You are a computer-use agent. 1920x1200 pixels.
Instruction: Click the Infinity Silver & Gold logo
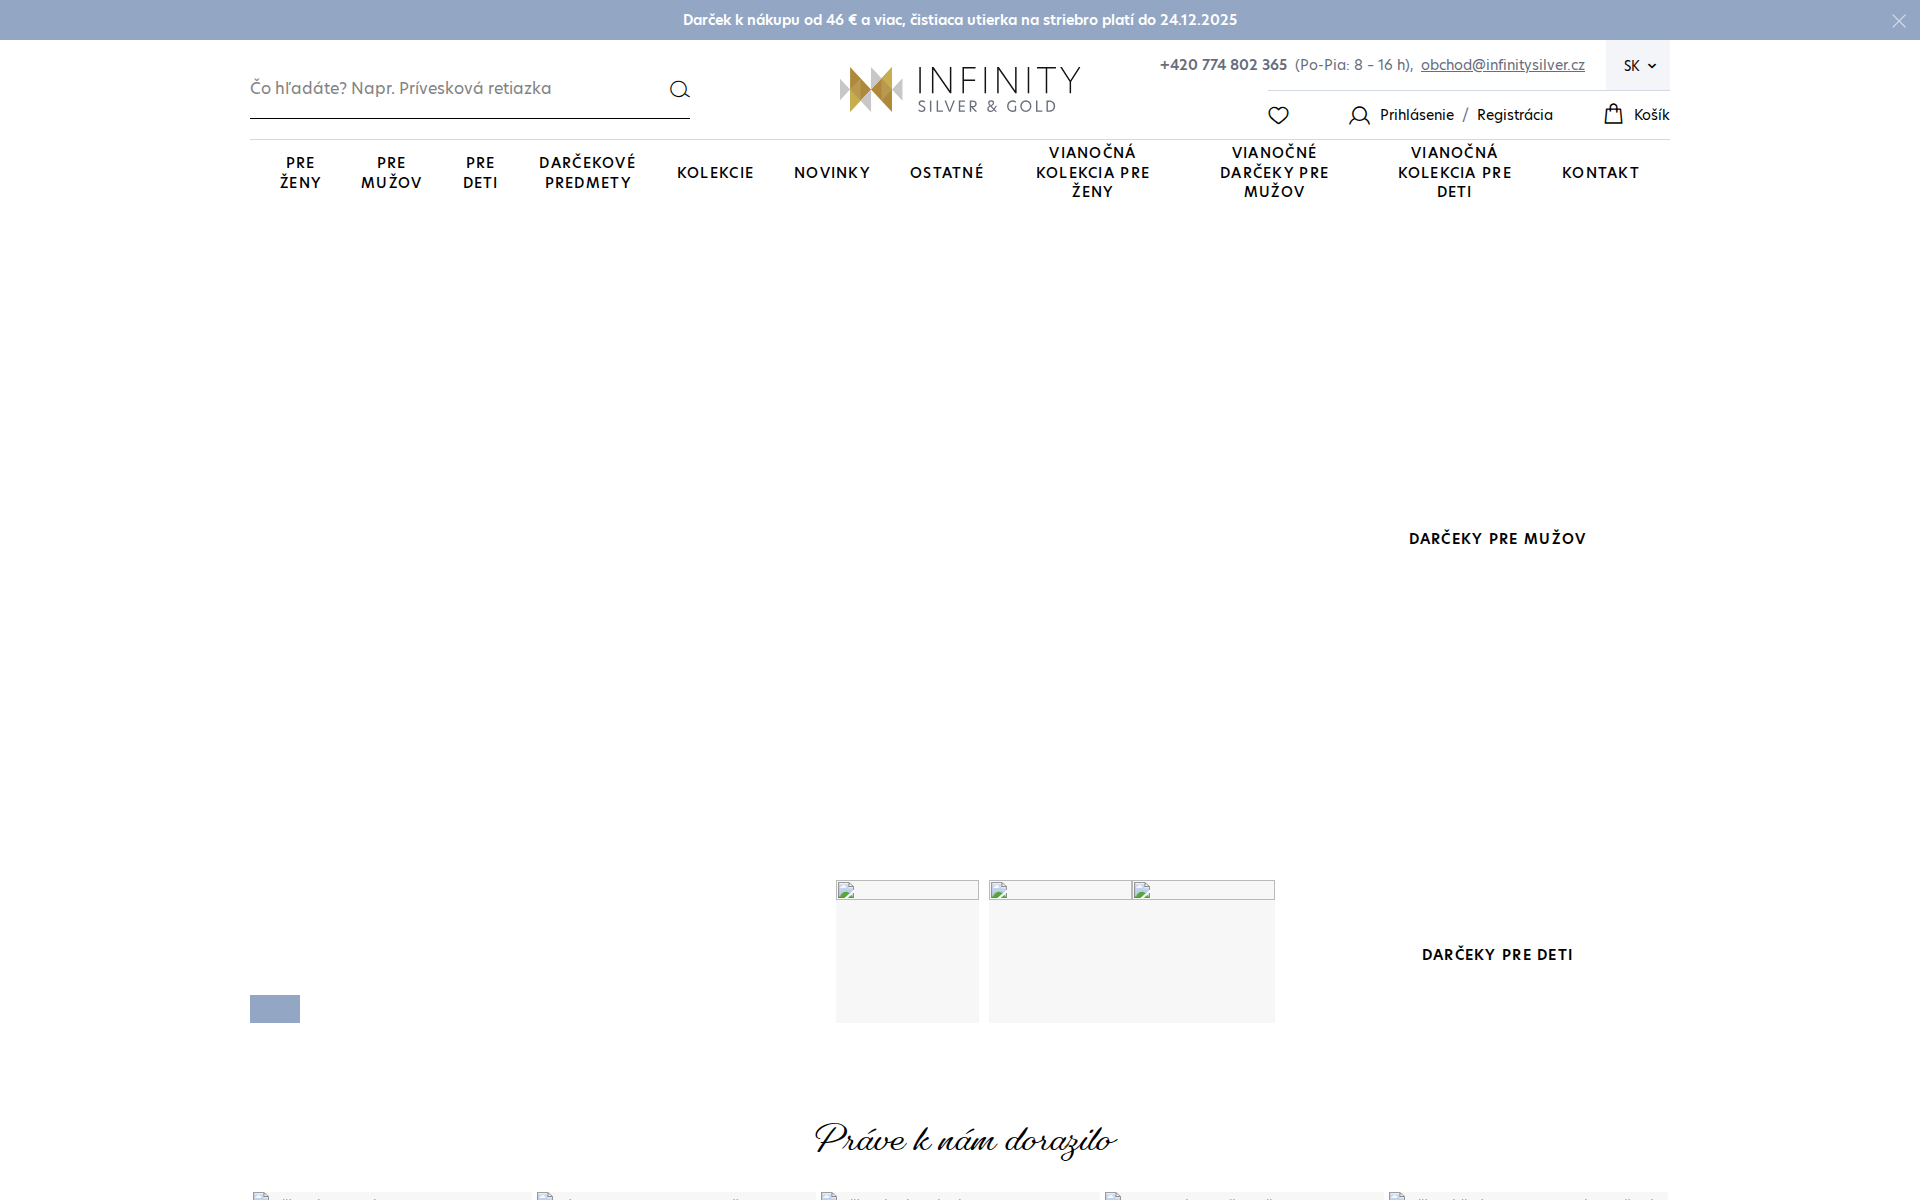coord(959,88)
